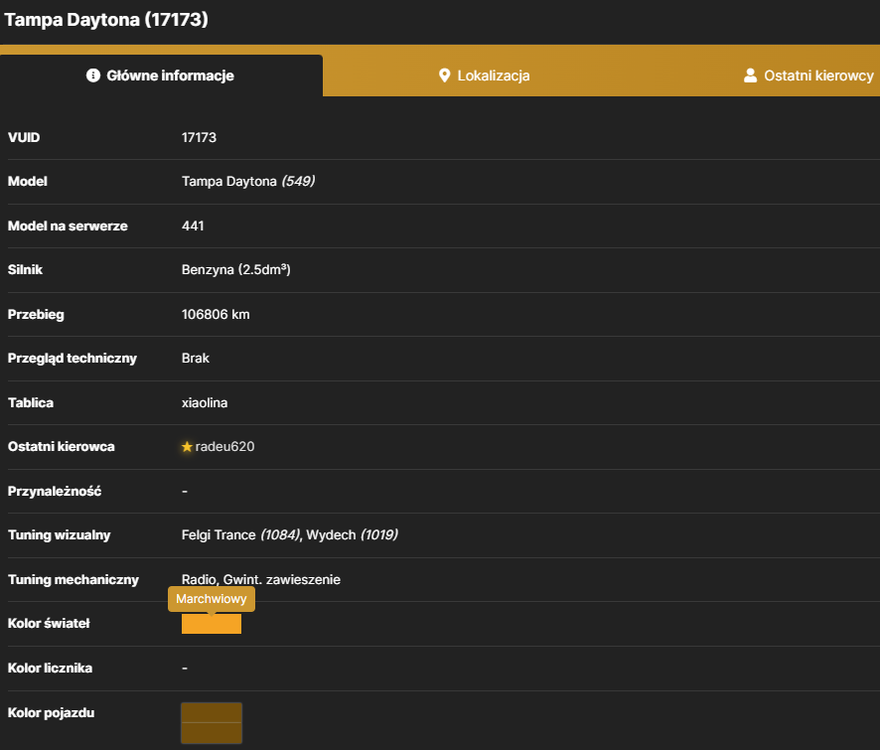This screenshot has height=750, width=880.
Task: Click the Tuning mechaniczny row label
Action: [73, 579]
